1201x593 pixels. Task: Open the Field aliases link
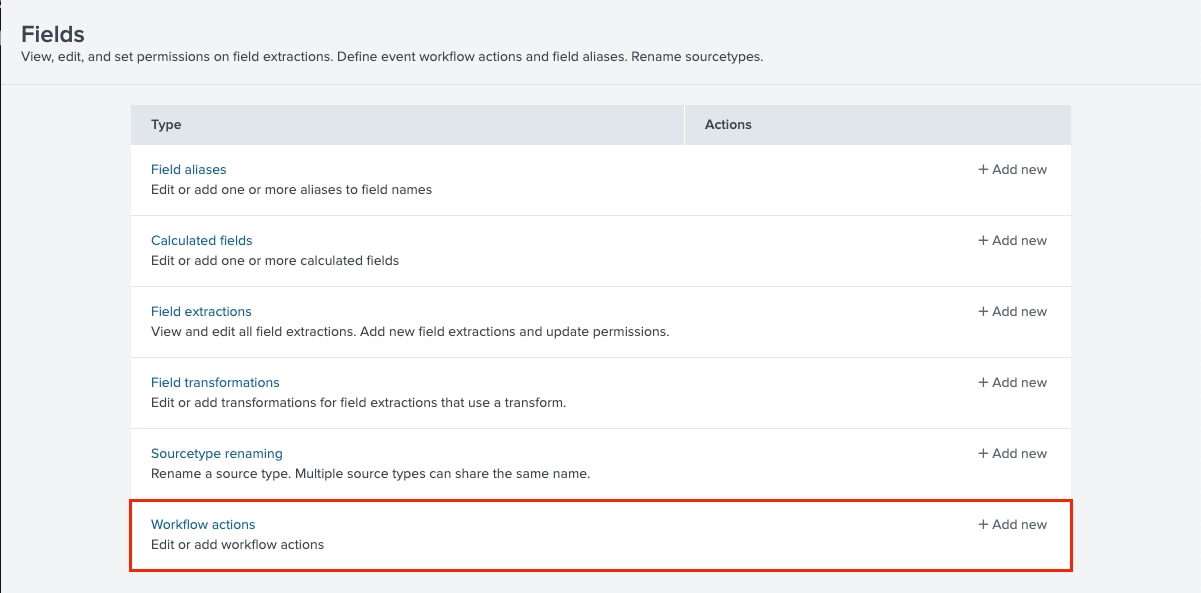click(189, 169)
